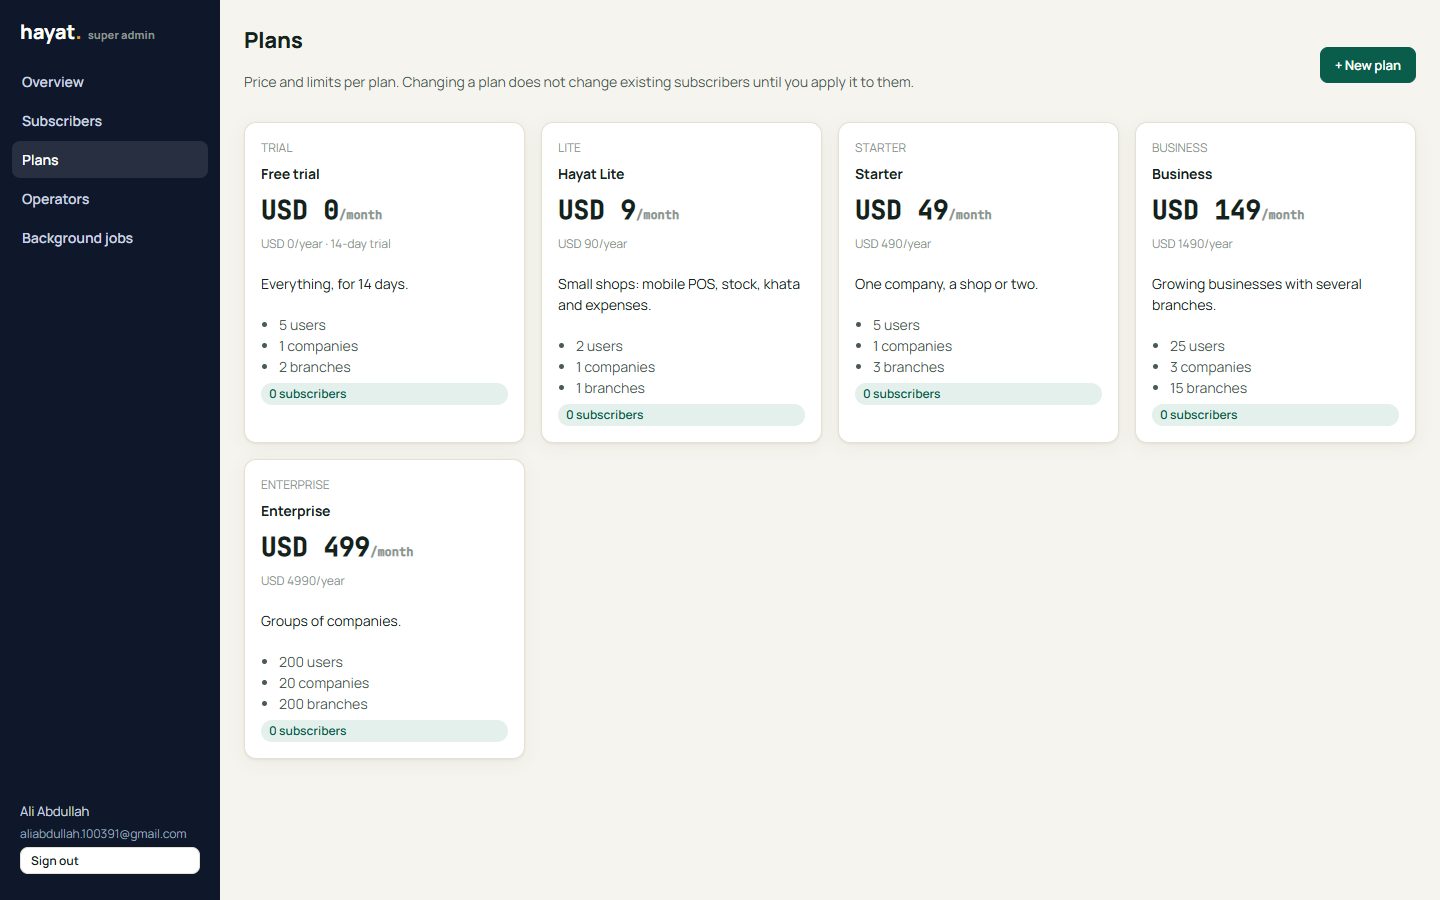1440x900 pixels.
Task: Open Background jobs in sidebar
Action: click(x=110, y=238)
